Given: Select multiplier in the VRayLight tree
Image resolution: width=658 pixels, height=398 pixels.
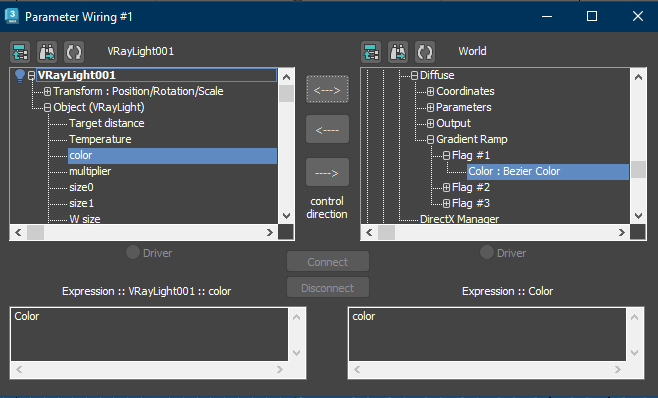Looking at the screenshot, I should click(90, 171).
